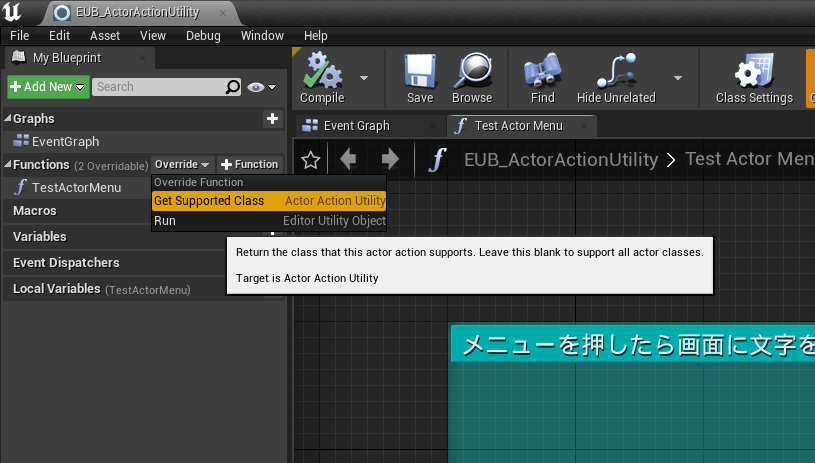This screenshot has height=463, width=815.
Task: Collapse the Functions section
Action: pyautogui.click(x=8, y=165)
